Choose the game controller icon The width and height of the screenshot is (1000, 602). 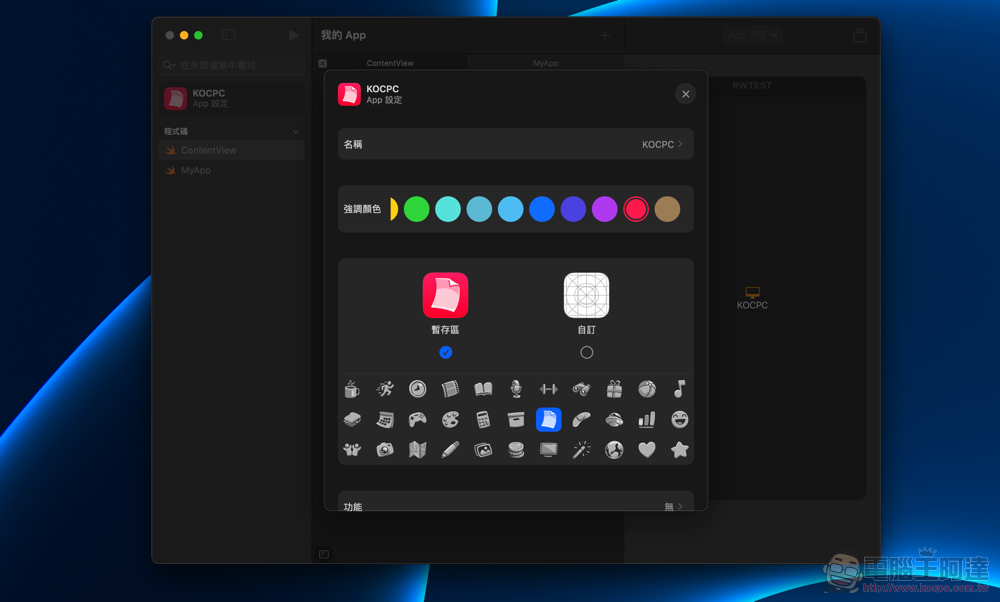tap(418, 420)
